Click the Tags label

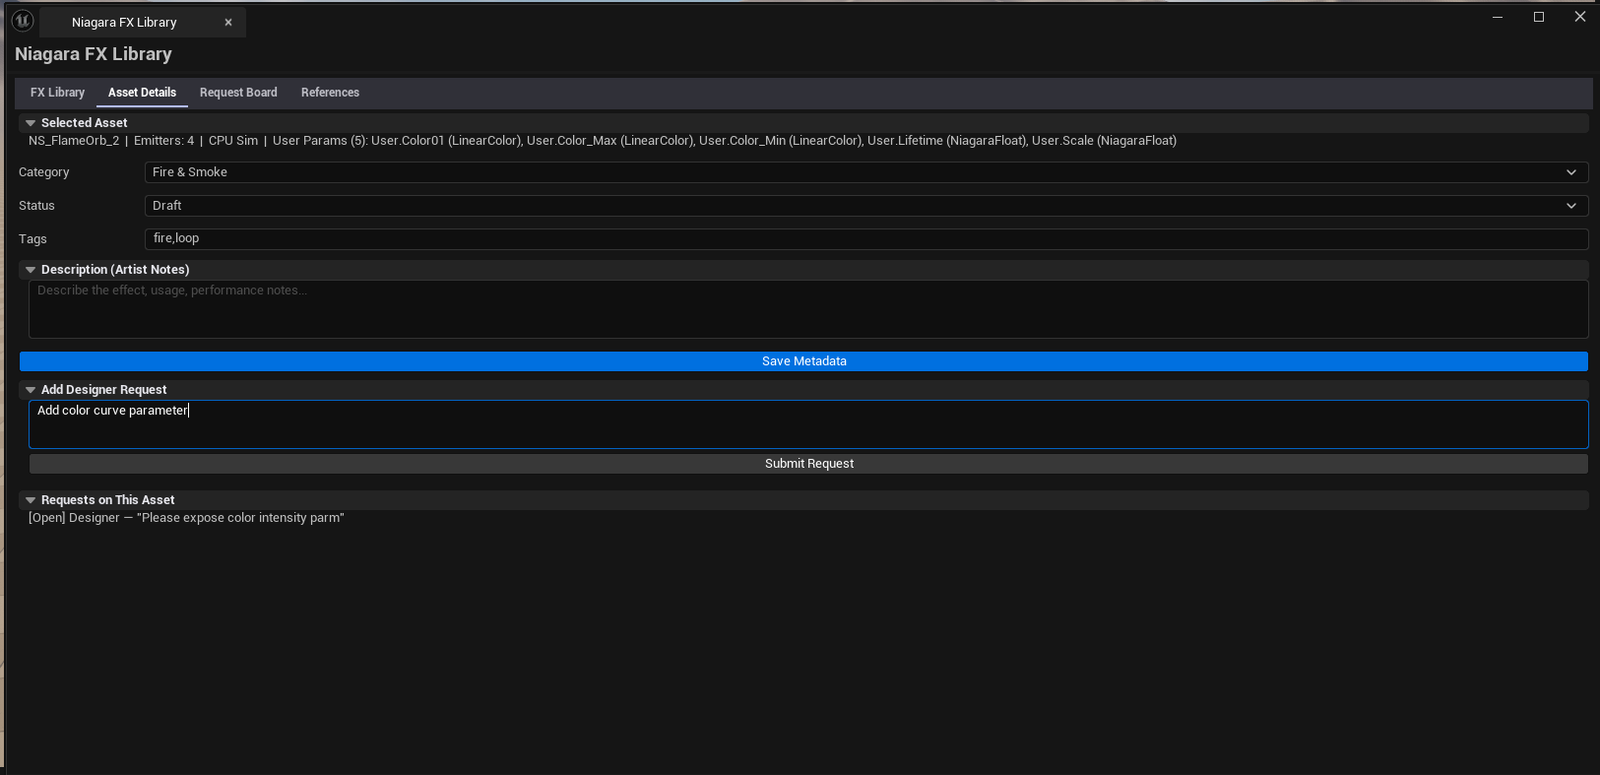[x=33, y=239]
